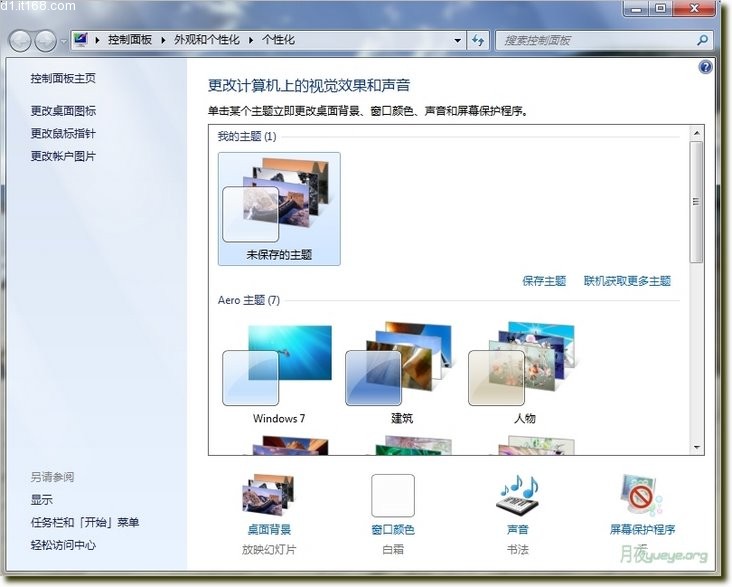
Task: Click the back navigation arrow button
Action: [x=21, y=41]
